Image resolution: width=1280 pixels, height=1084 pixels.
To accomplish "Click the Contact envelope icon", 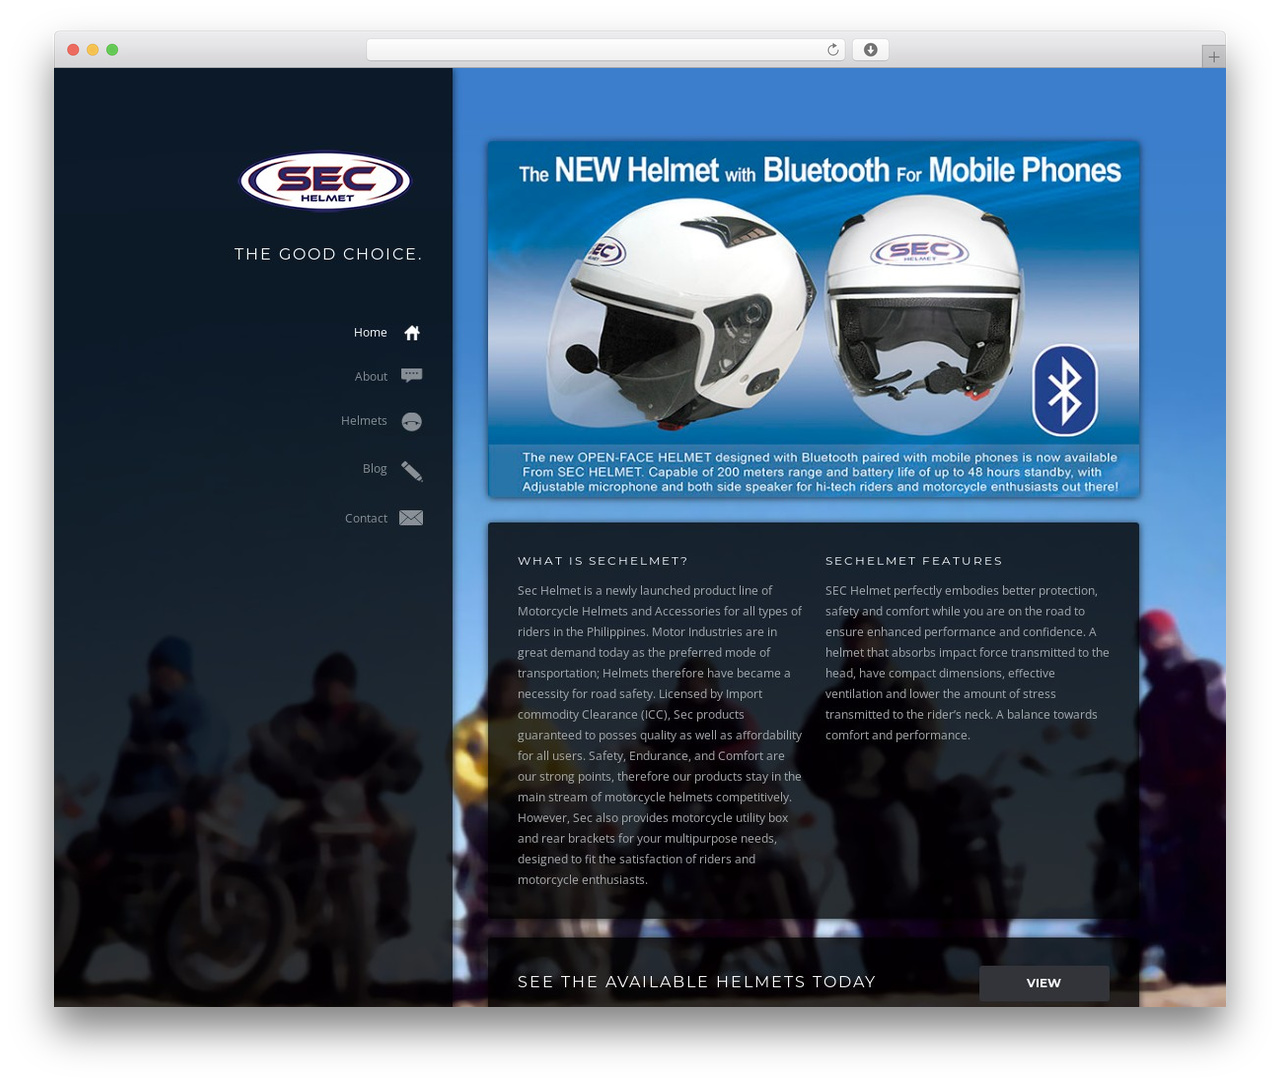I will [x=411, y=518].
